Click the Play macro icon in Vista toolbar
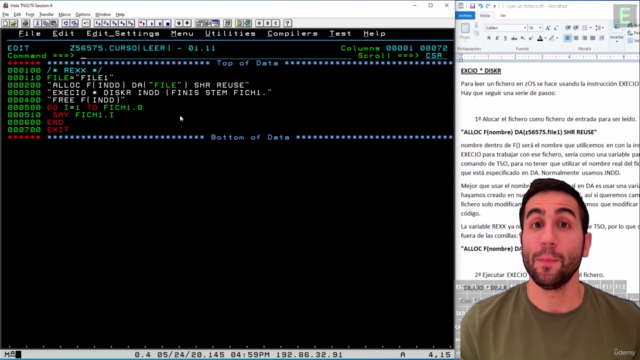 click(151, 23)
